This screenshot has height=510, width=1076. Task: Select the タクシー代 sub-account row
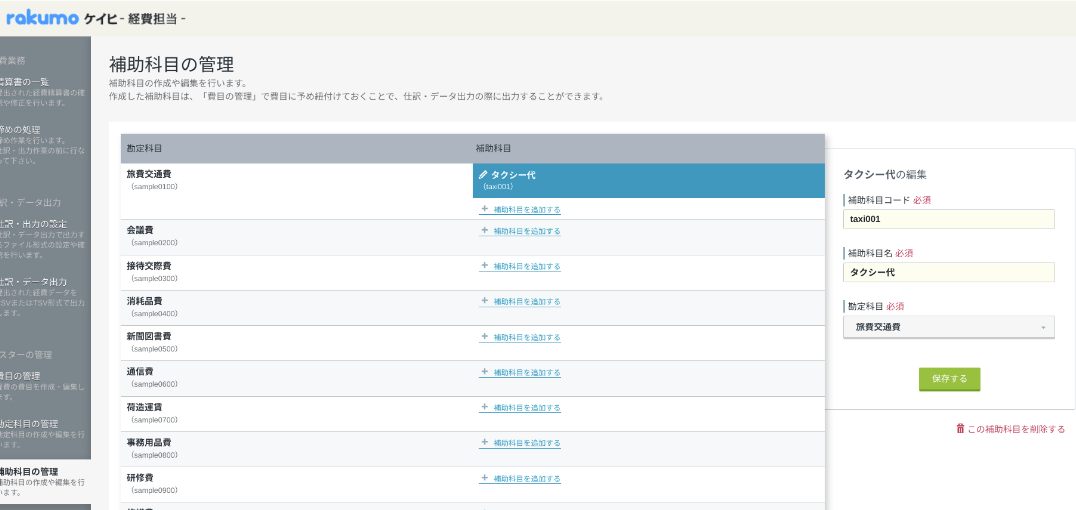(648, 181)
